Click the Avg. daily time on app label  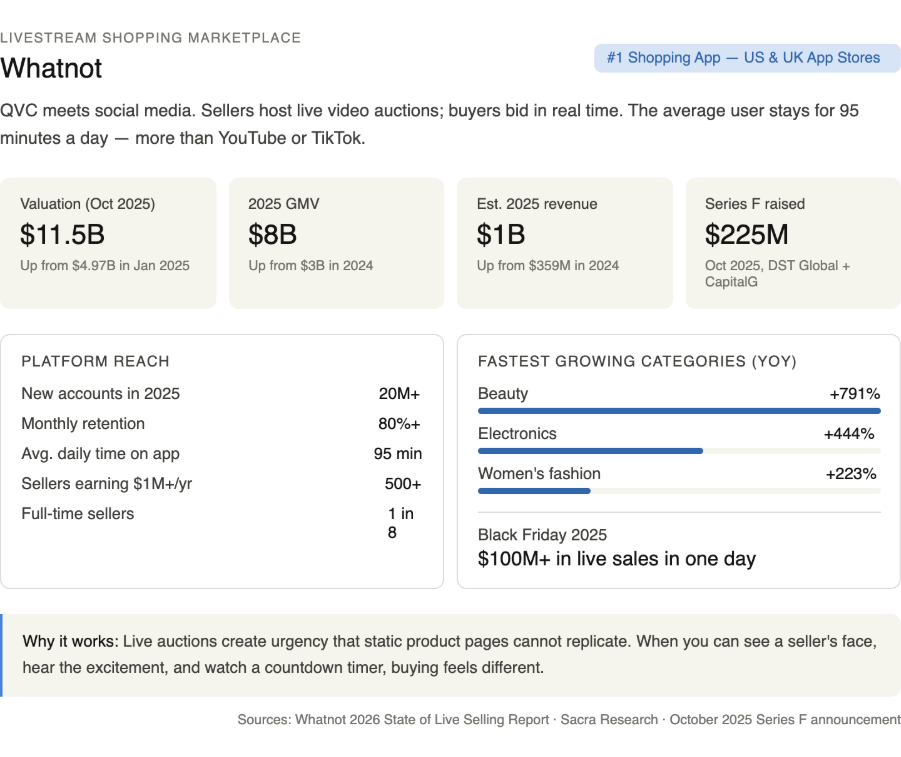101,454
